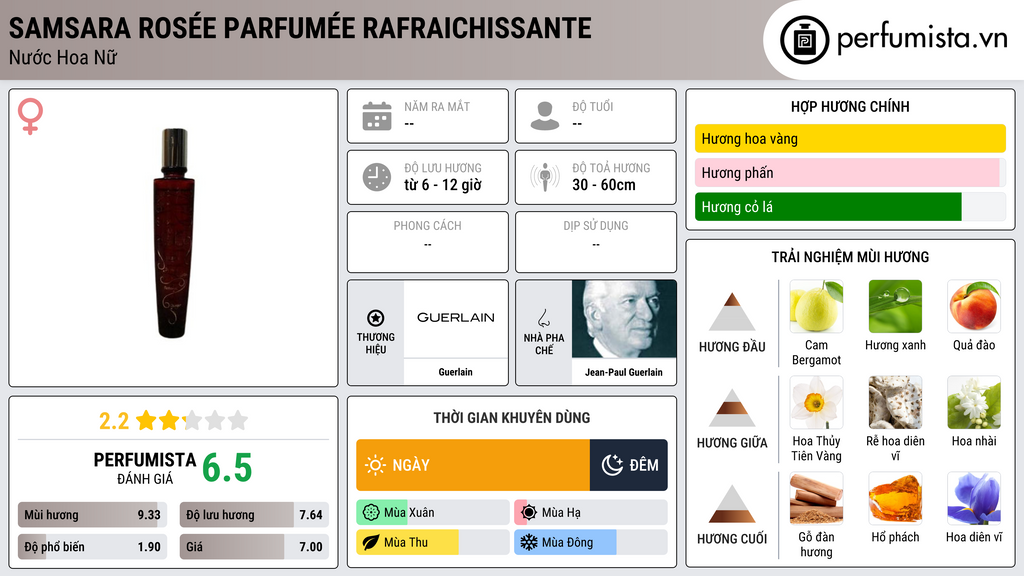Click the green Hương cỏ lá accord bar
The image size is (1024, 576).
pyautogui.click(x=850, y=206)
